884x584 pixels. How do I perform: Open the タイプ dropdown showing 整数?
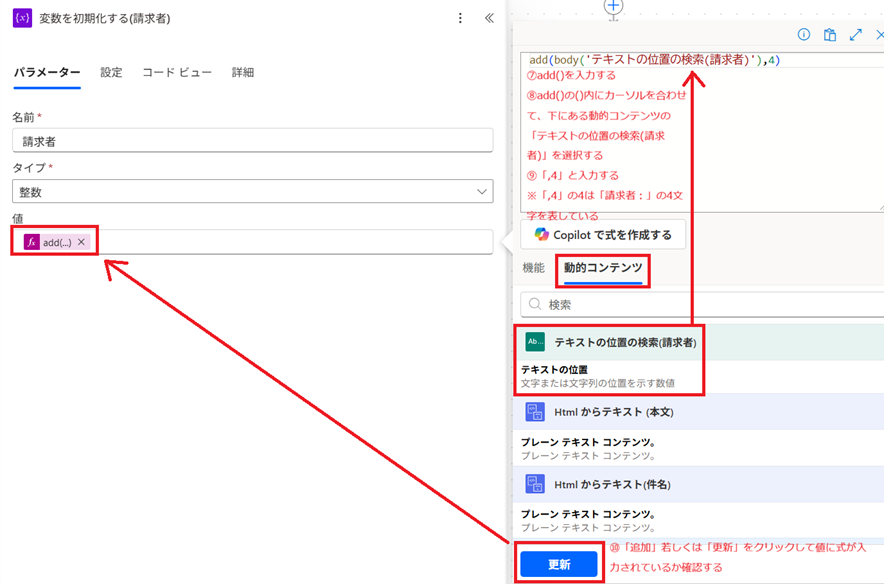pyautogui.click(x=252, y=191)
